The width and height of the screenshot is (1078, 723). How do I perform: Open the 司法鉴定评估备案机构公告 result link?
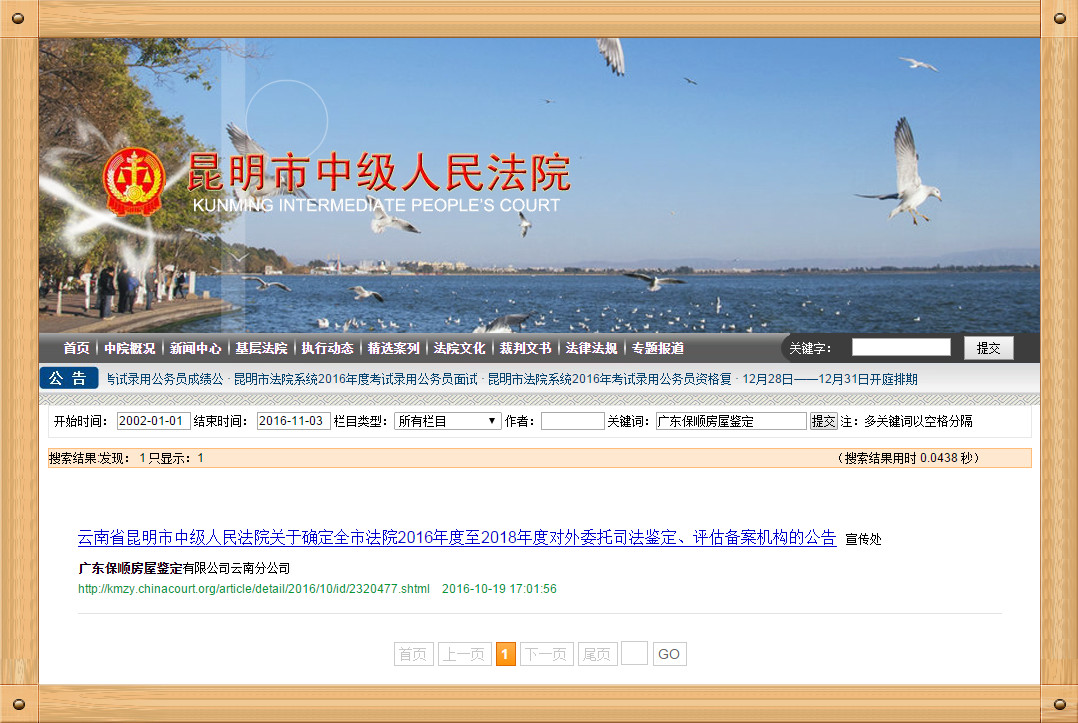click(x=456, y=538)
